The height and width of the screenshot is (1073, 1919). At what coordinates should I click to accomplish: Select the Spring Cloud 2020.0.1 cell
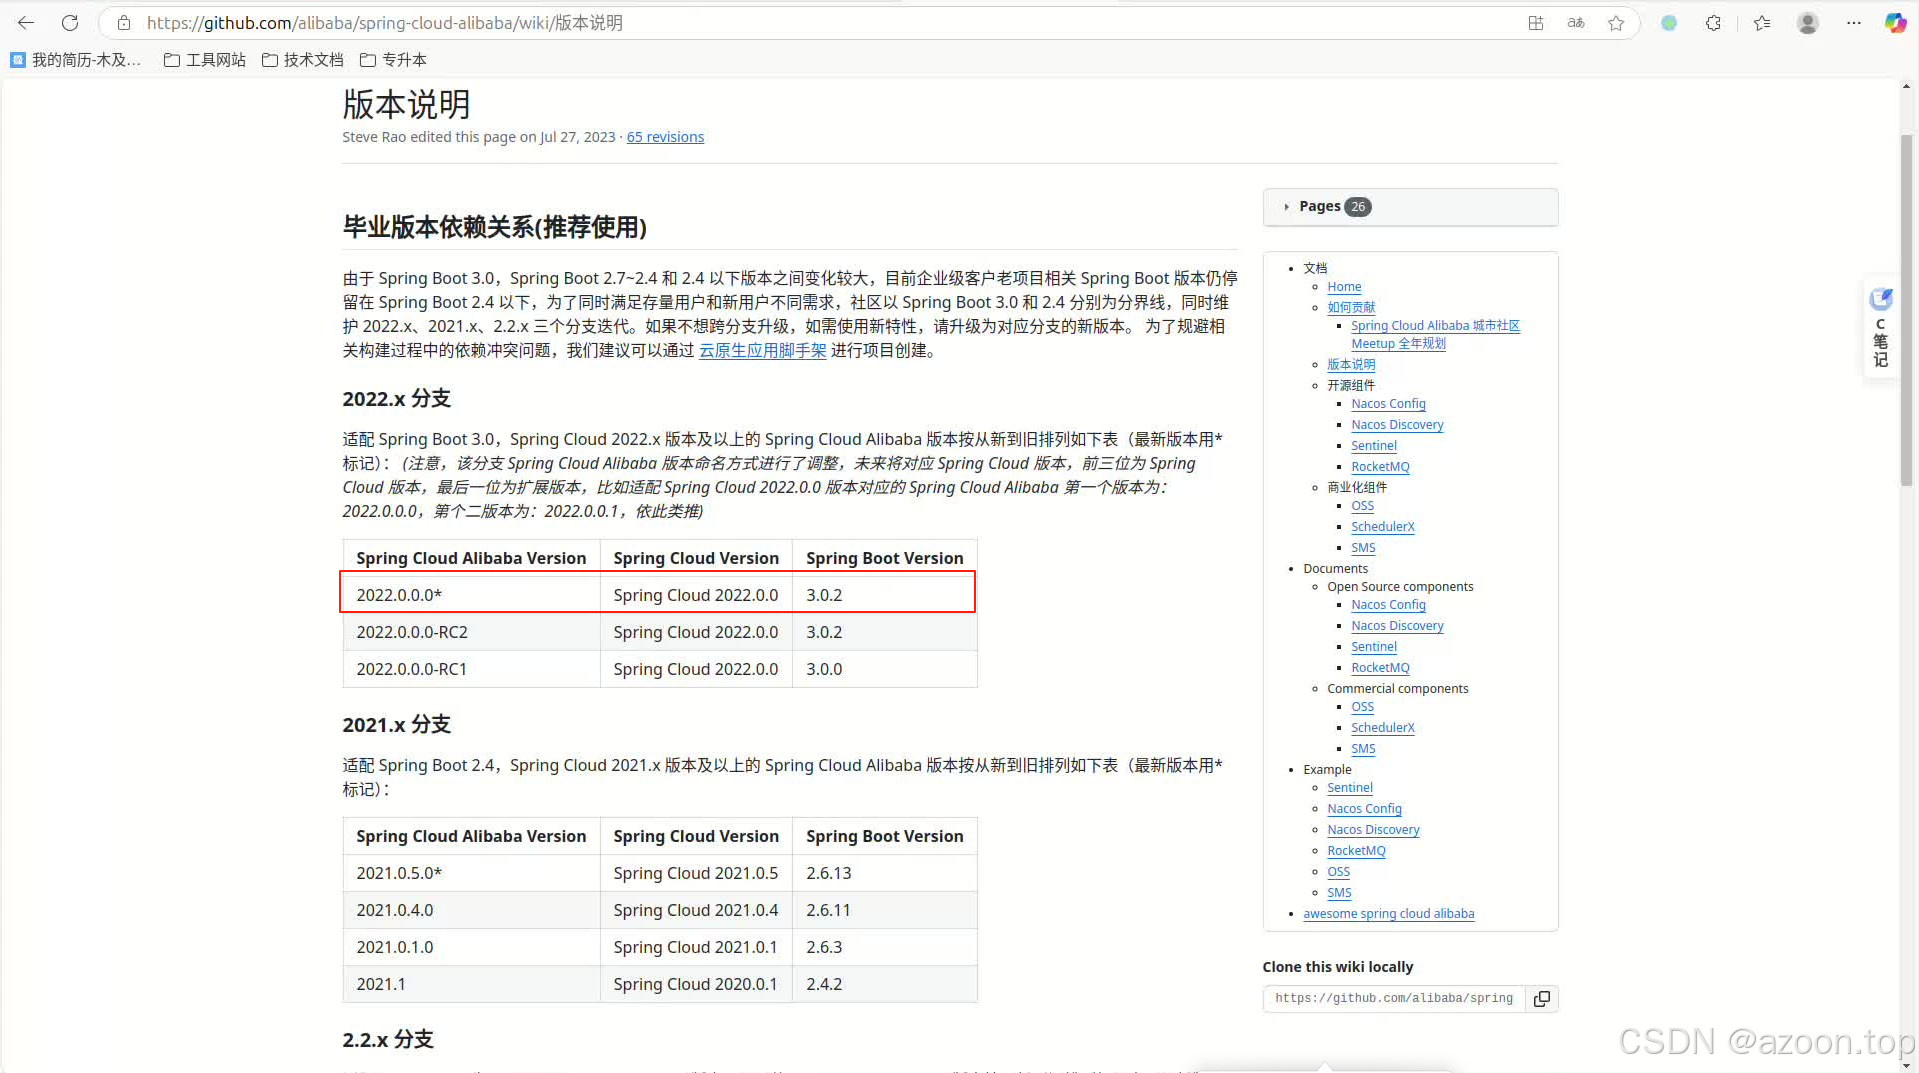696,984
